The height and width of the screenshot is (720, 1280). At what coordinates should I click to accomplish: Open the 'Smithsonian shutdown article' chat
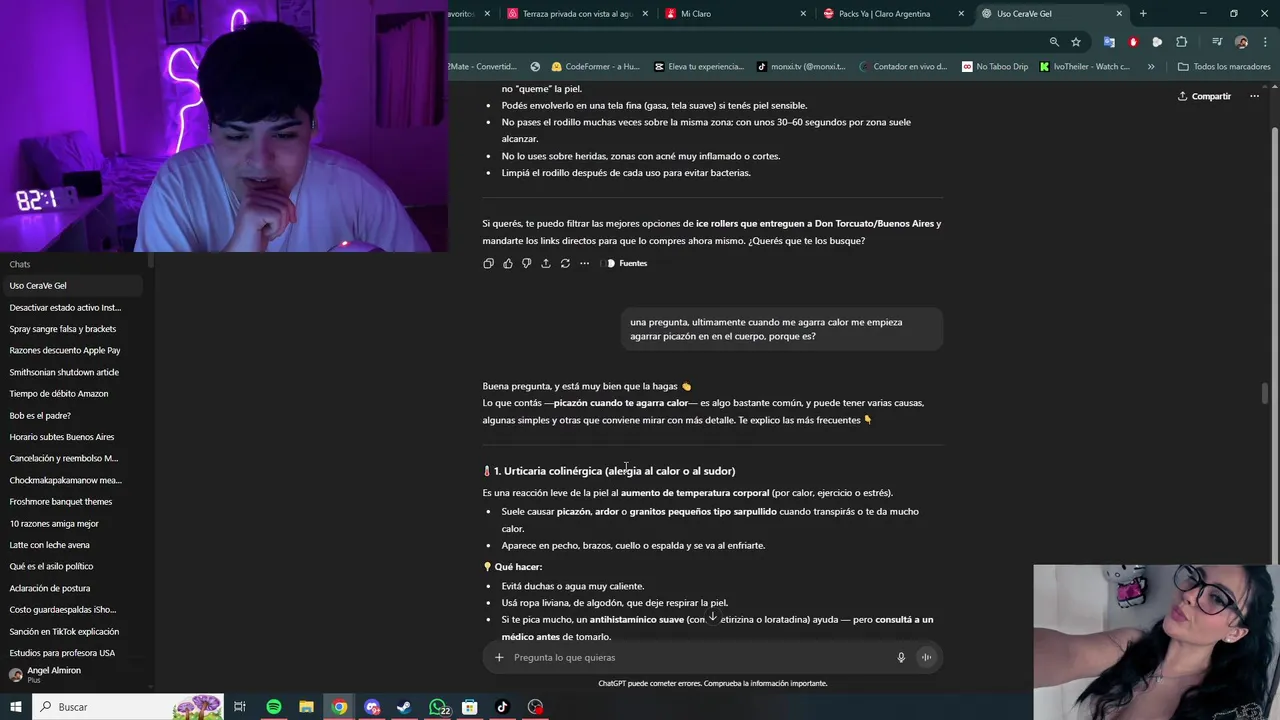(72, 372)
